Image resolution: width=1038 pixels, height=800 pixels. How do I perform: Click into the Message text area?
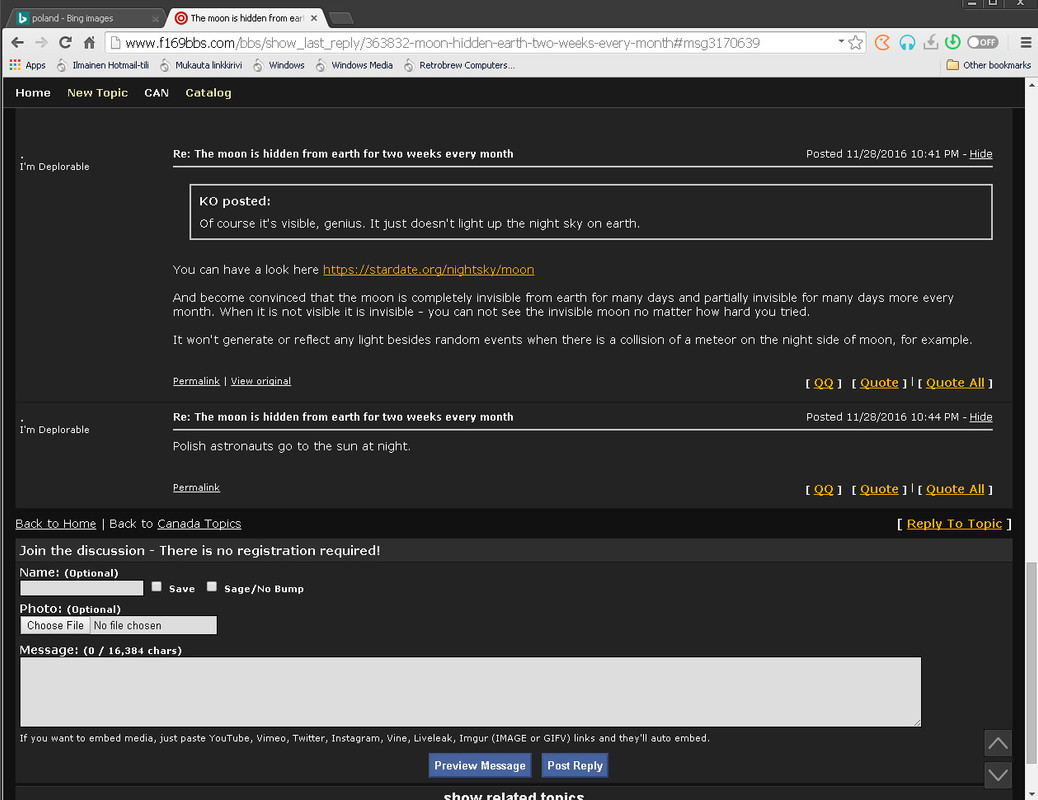471,691
